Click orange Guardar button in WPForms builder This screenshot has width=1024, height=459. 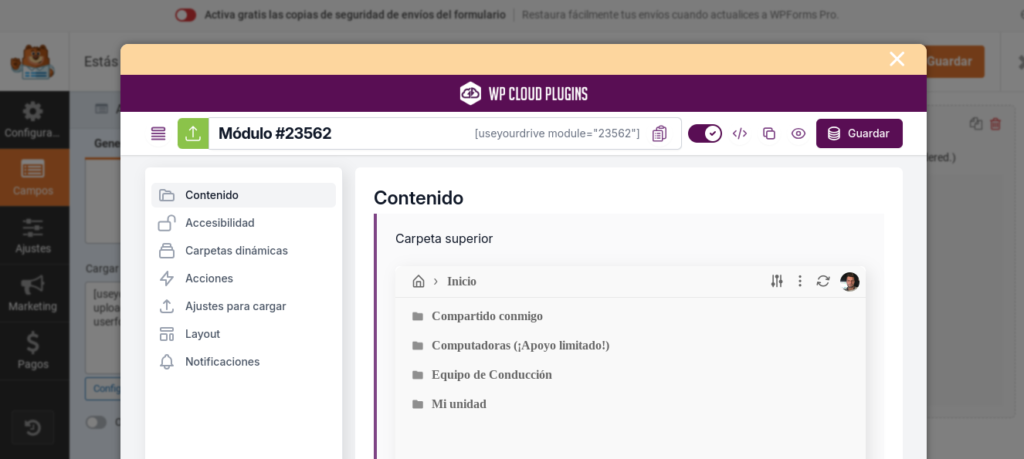pos(955,61)
